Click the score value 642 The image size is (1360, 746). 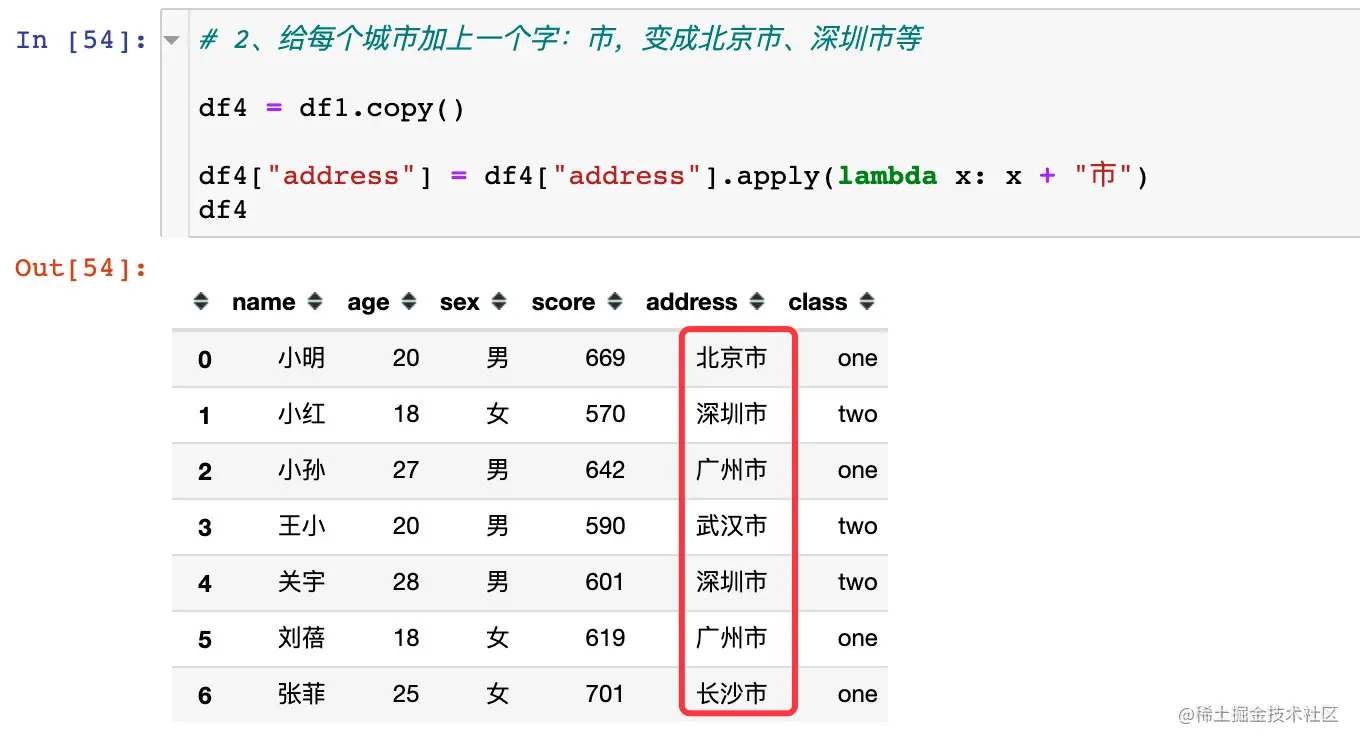click(x=605, y=470)
